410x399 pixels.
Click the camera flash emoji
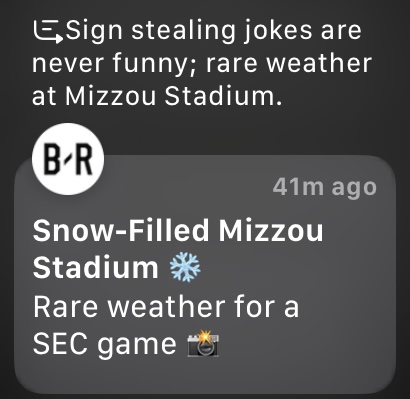[x=203, y=343]
